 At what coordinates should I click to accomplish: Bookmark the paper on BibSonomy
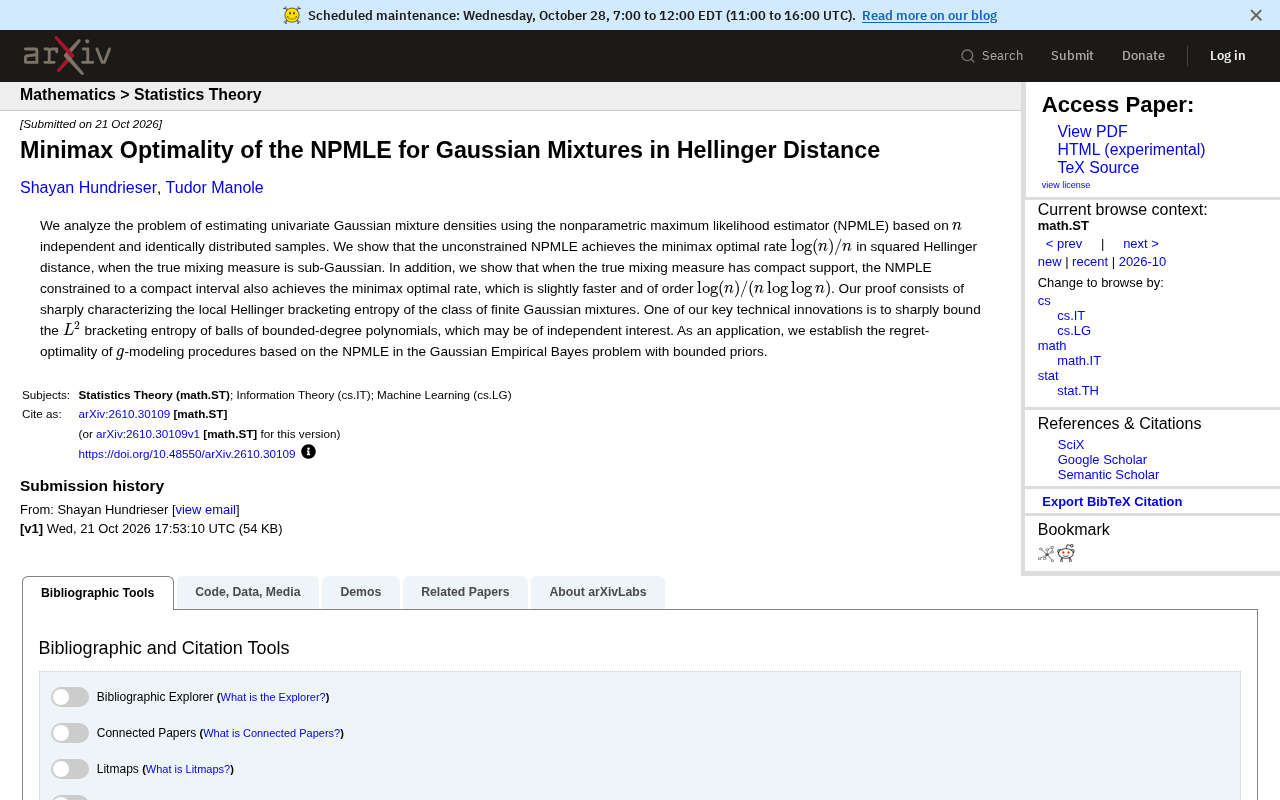[1046, 554]
